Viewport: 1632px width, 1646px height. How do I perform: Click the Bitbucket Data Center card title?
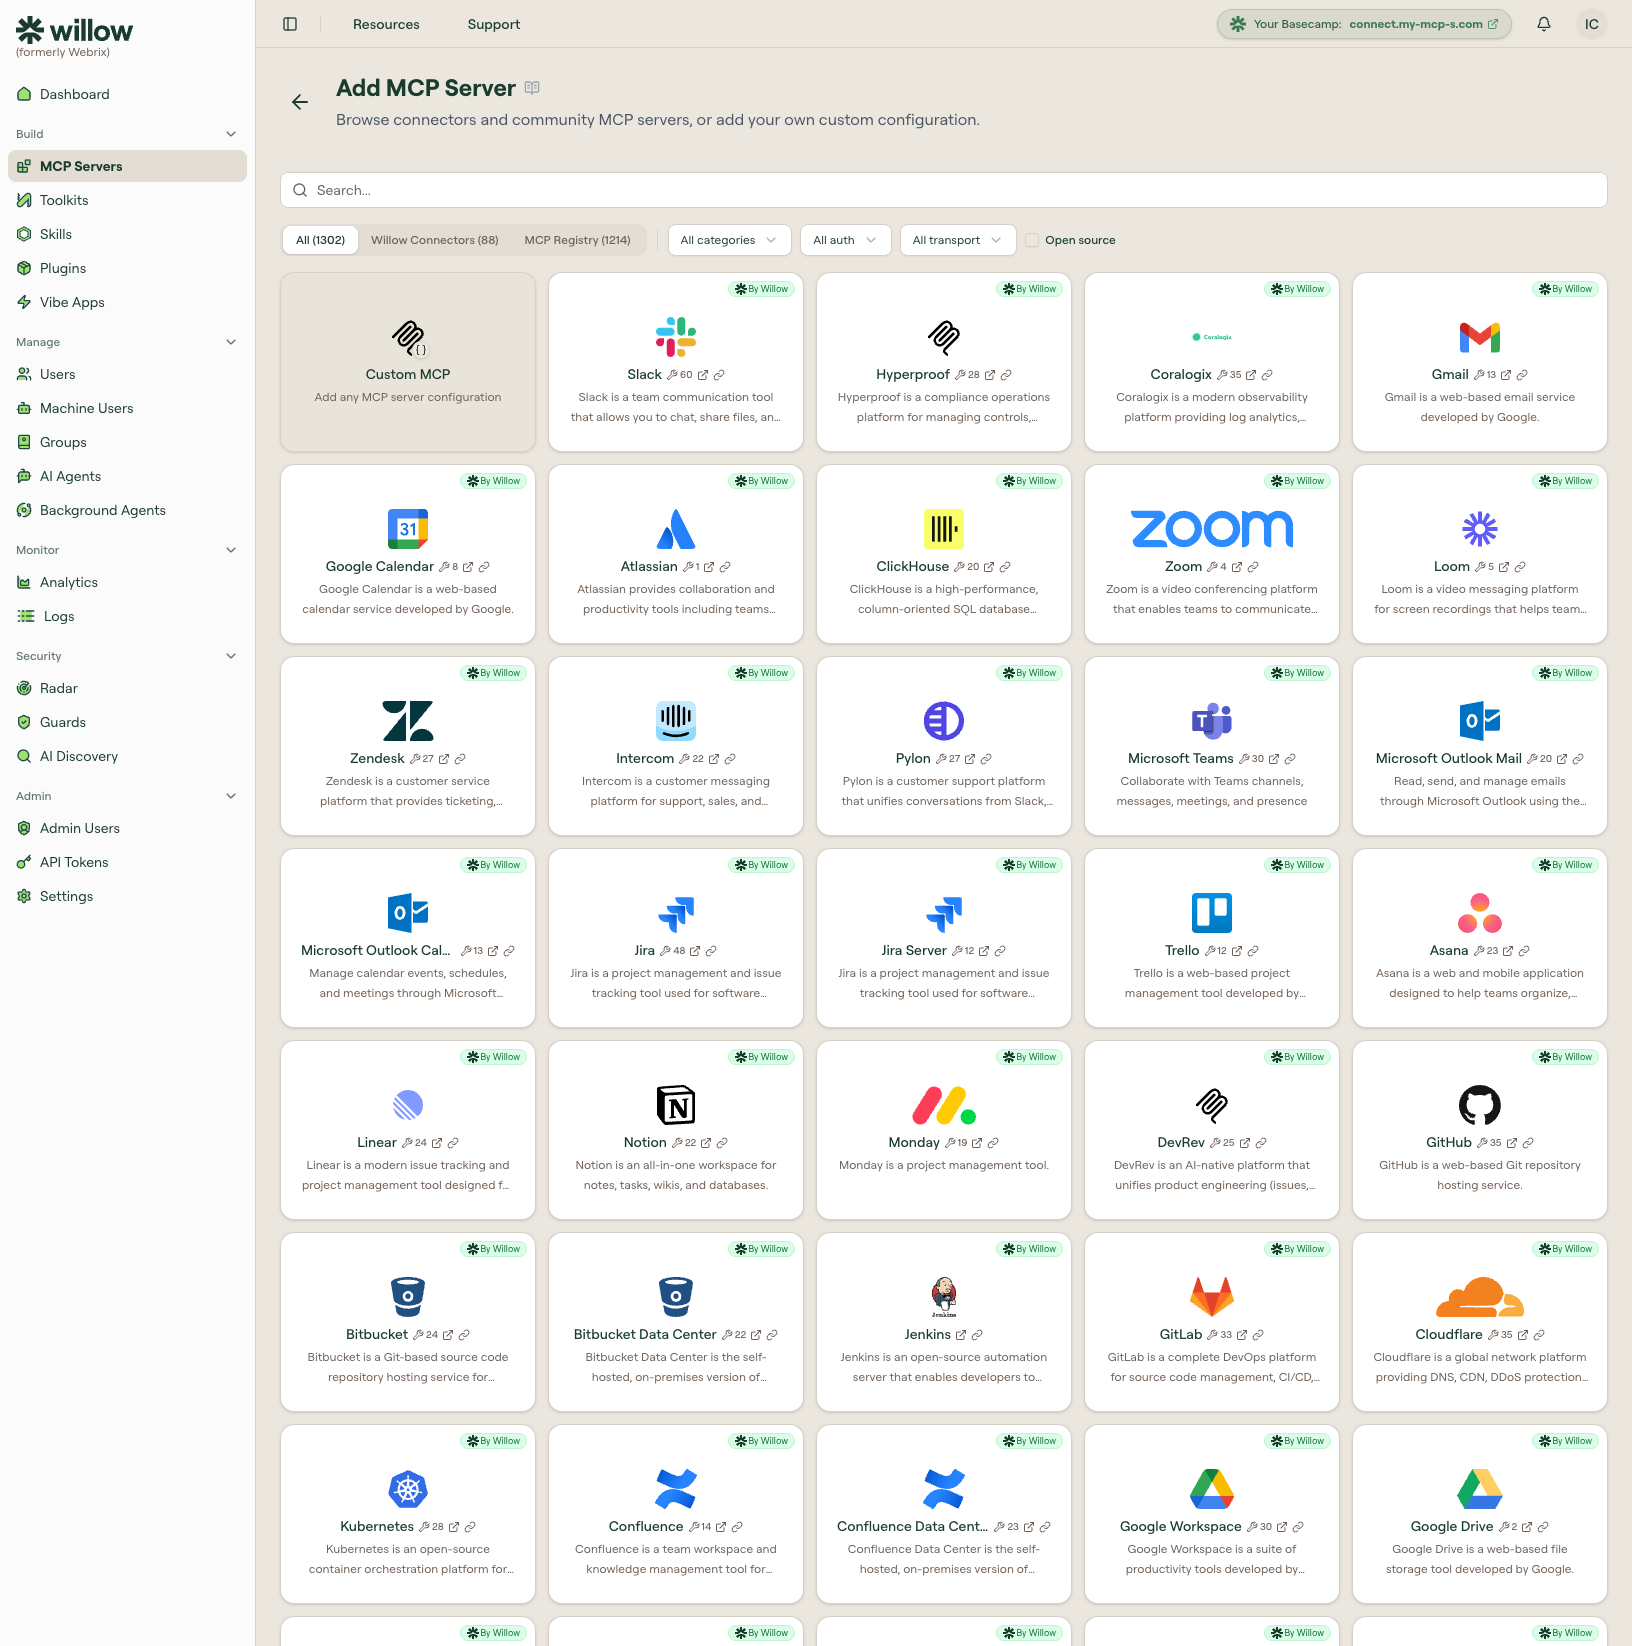click(x=645, y=1335)
